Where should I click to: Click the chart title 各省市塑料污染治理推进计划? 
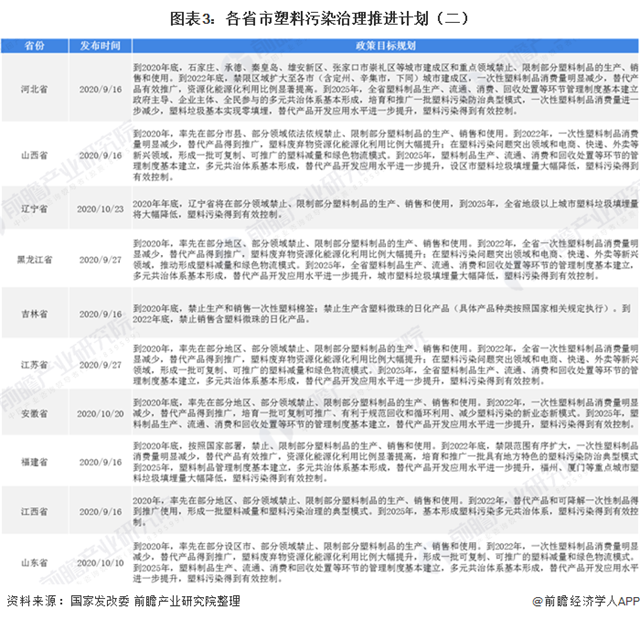click(319, 16)
